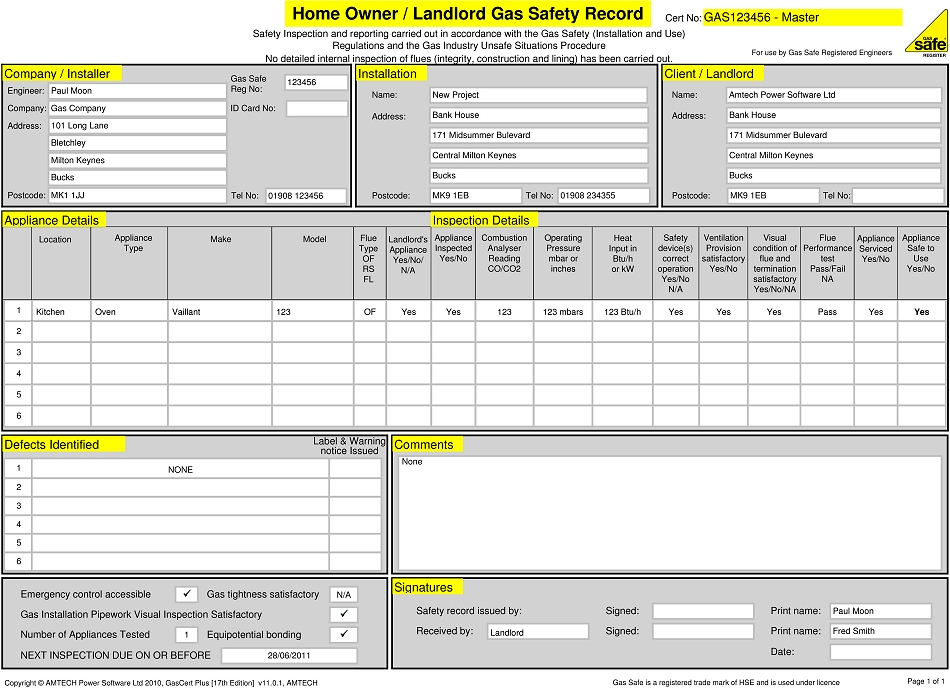Click Combustion Analyser Reading cell 123

click(x=504, y=311)
